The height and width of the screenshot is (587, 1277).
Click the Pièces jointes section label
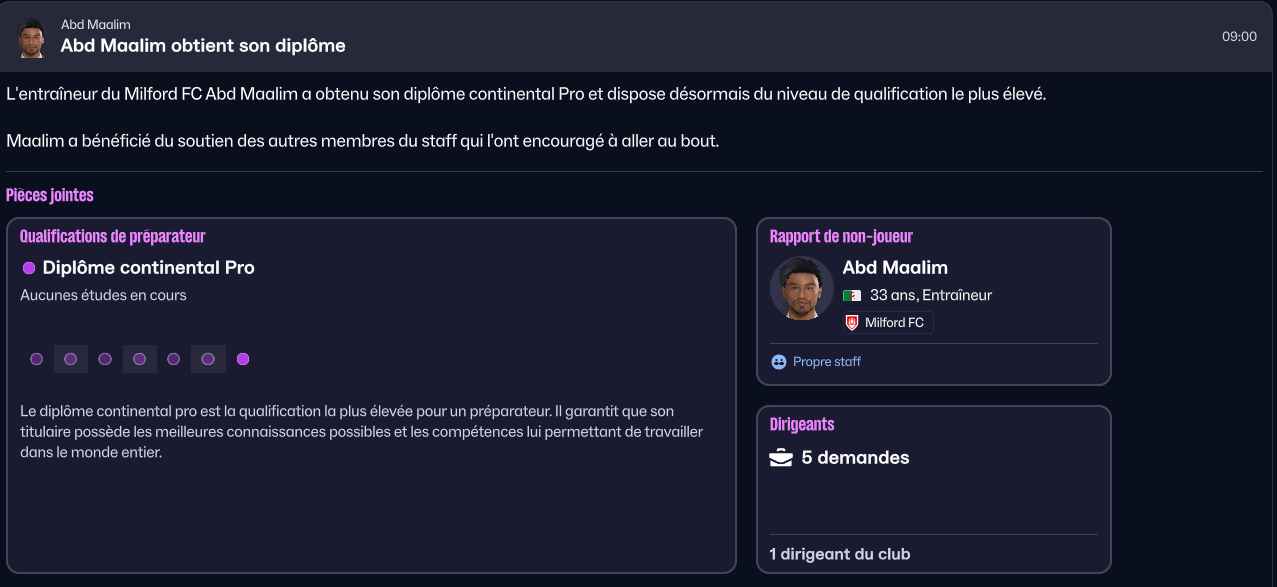(x=50, y=195)
